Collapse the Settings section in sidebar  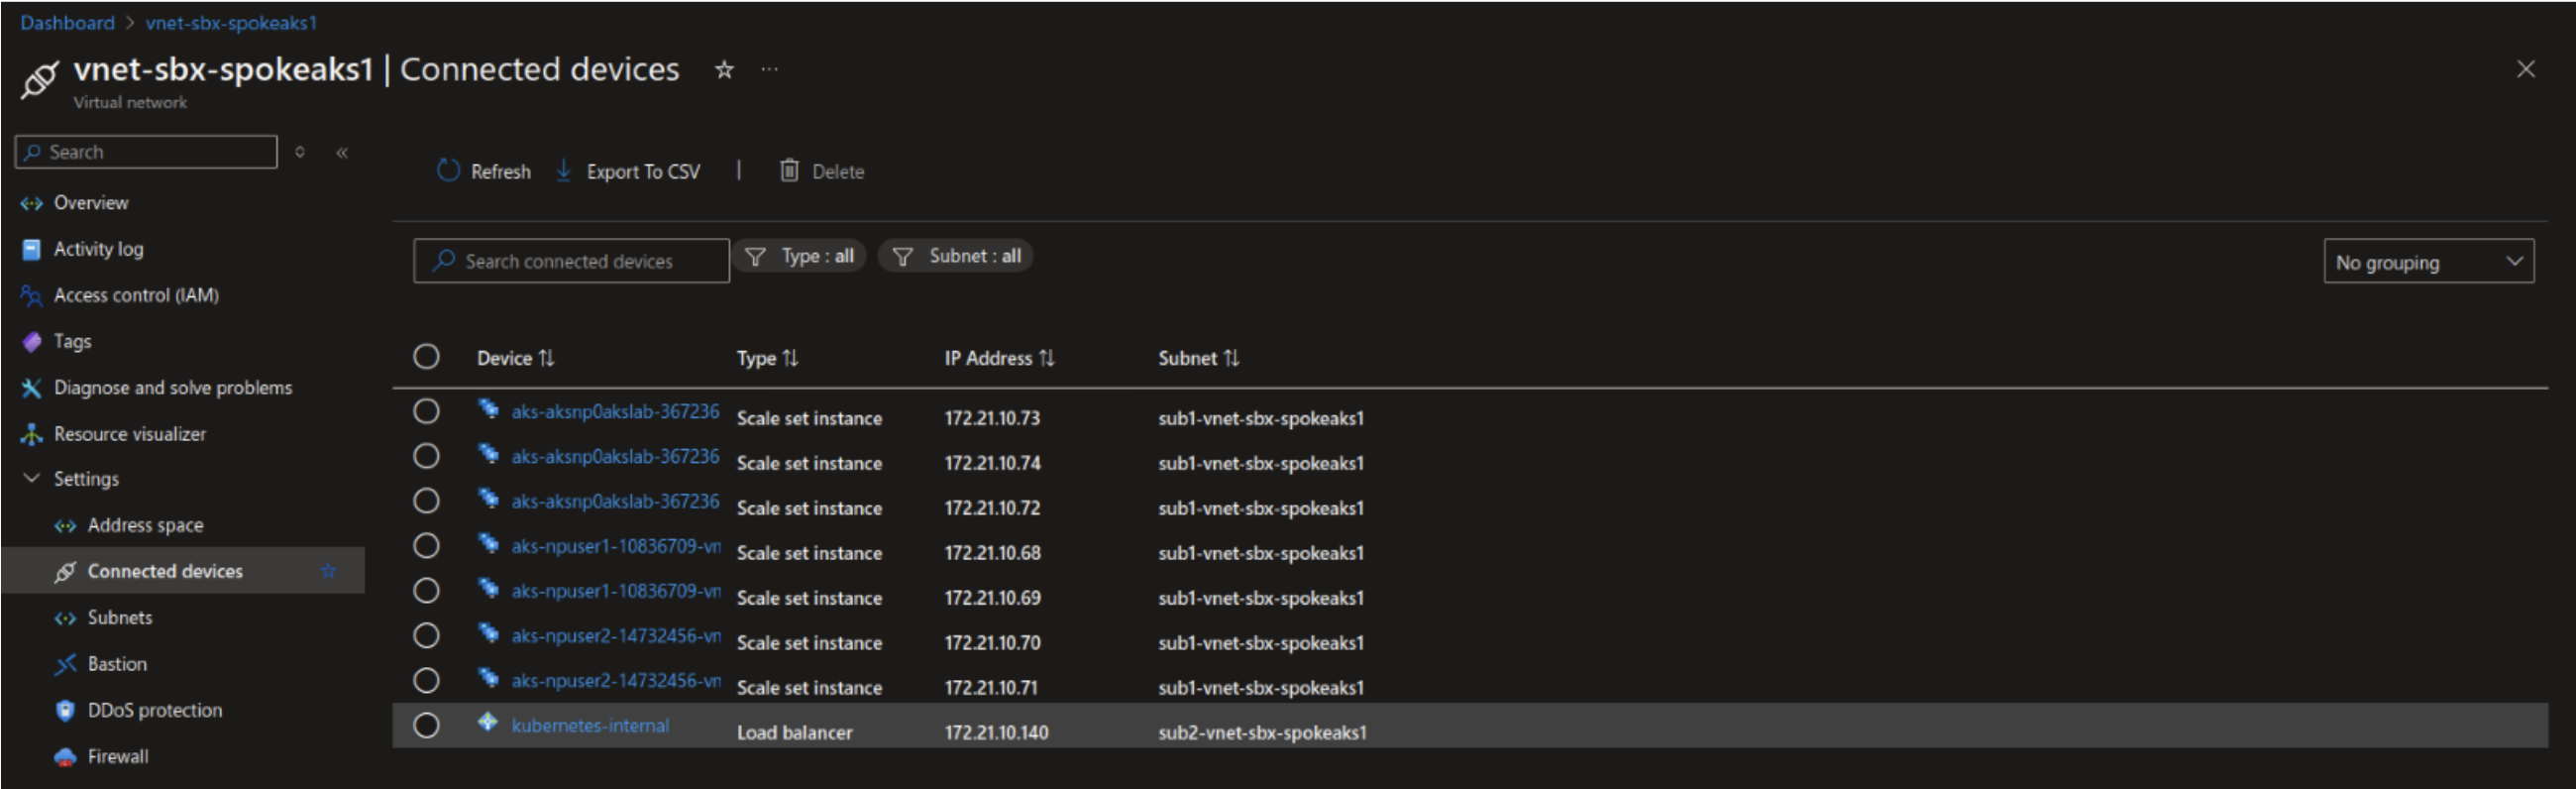[x=32, y=479]
